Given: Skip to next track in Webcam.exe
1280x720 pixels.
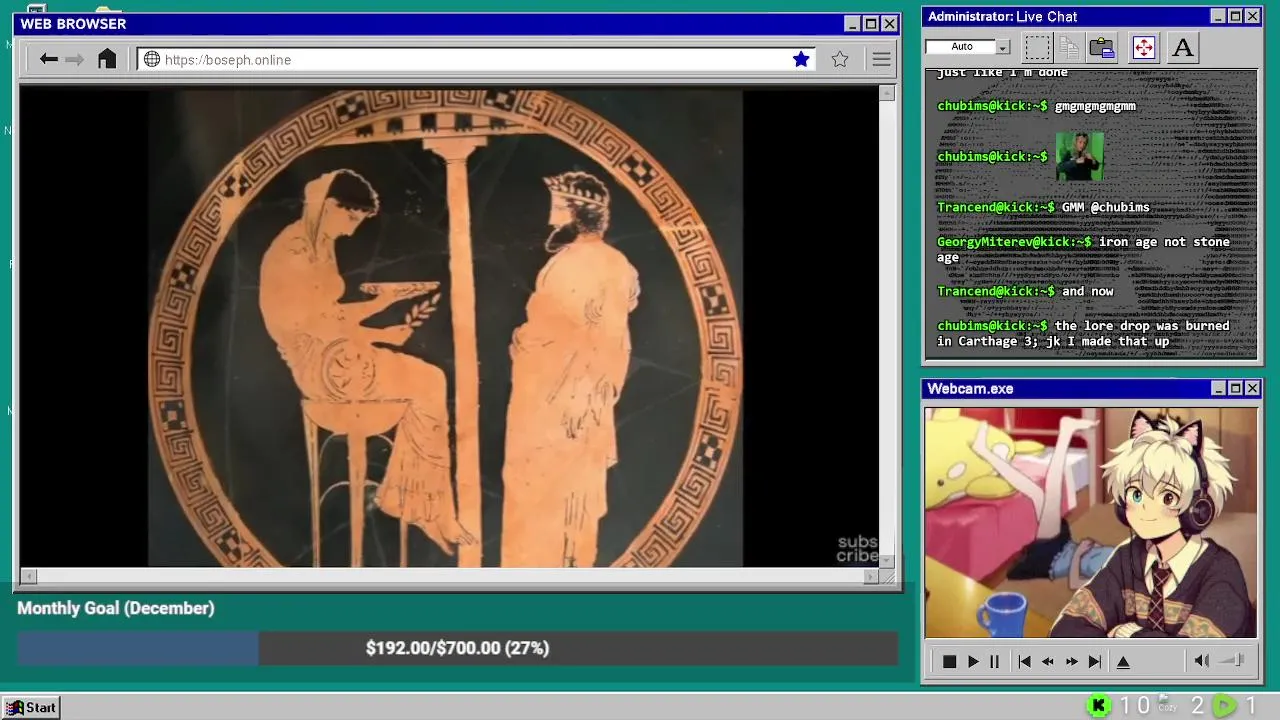Looking at the screenshot, I should pos(1095,661).
